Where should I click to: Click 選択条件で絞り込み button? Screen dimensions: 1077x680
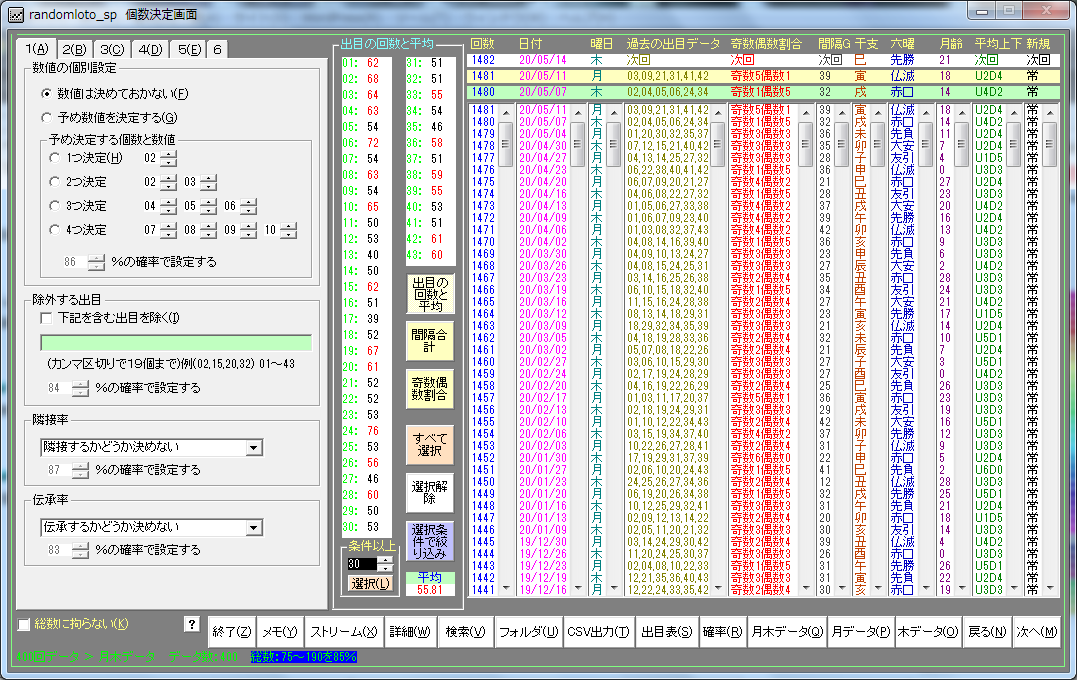[x=430, y=541]
